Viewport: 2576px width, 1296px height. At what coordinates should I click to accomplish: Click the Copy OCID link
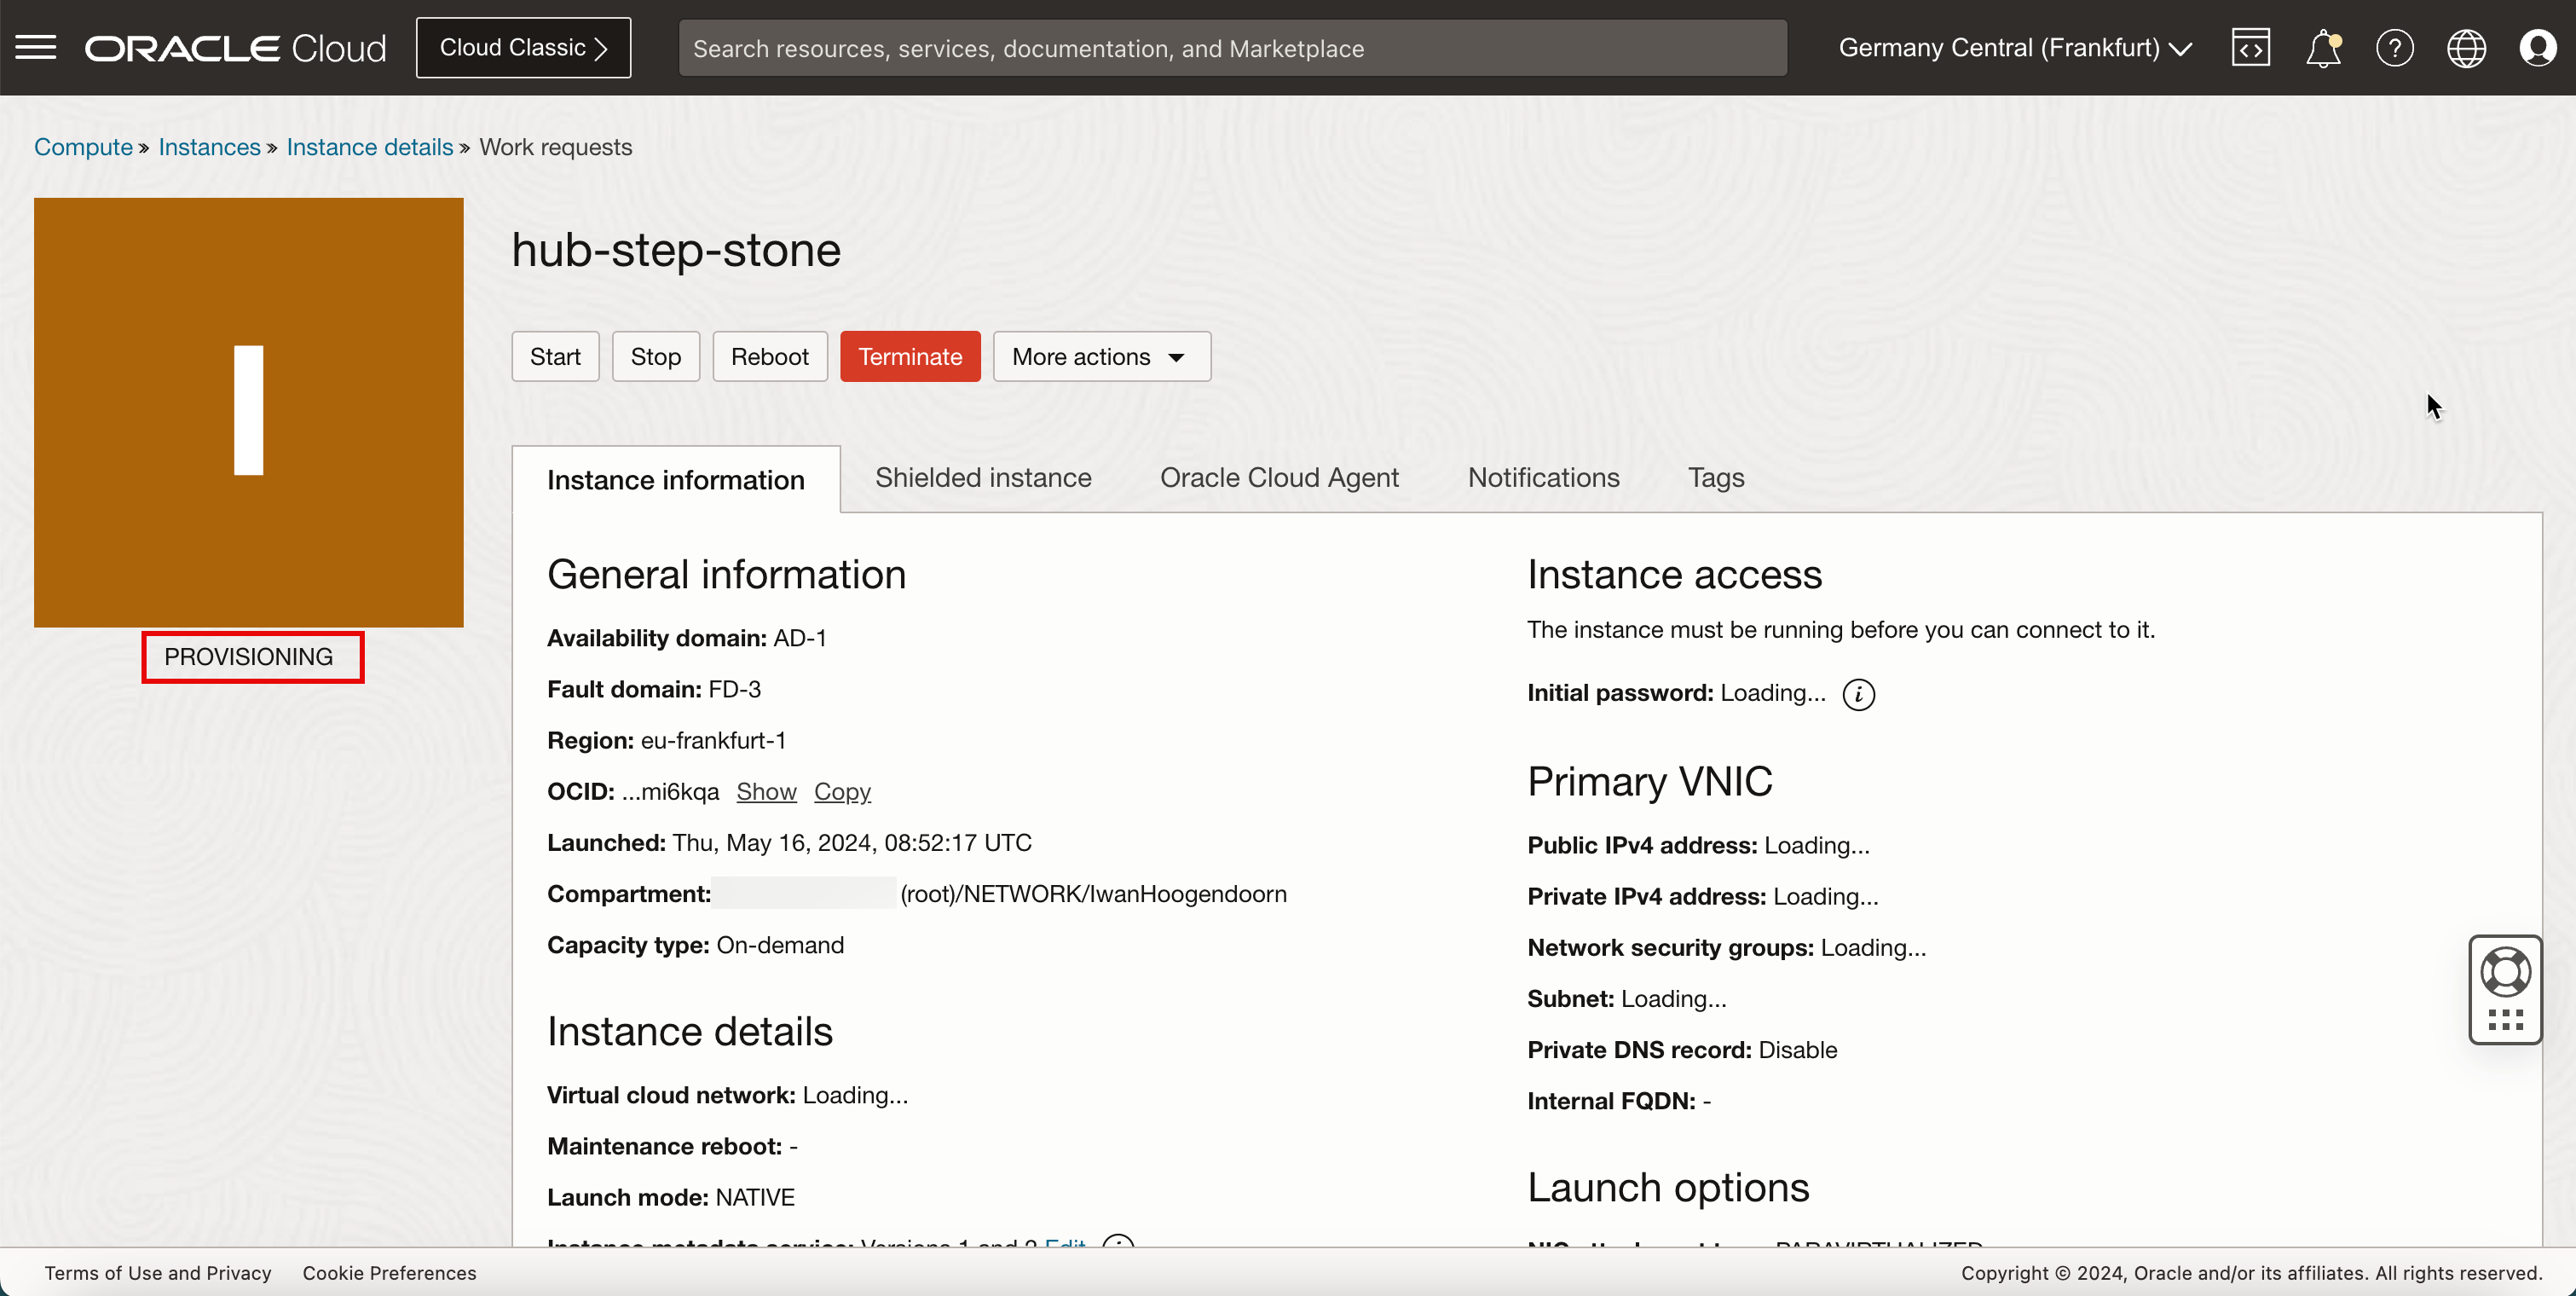843,792
